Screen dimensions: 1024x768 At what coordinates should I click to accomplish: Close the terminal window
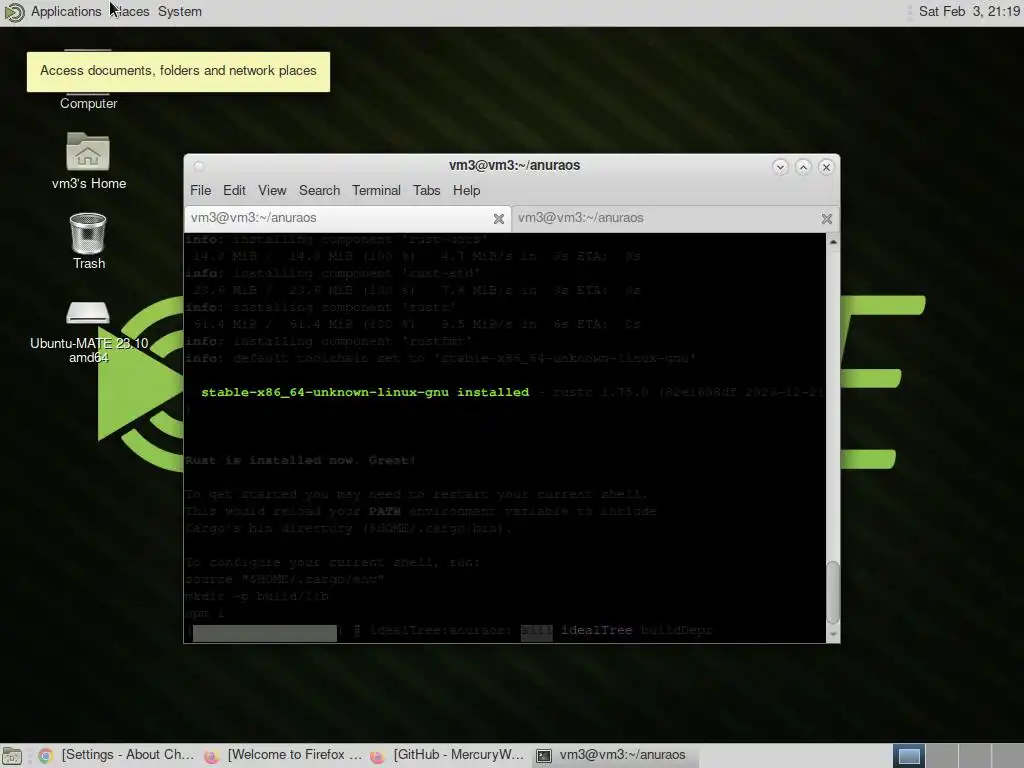[826, 167]
